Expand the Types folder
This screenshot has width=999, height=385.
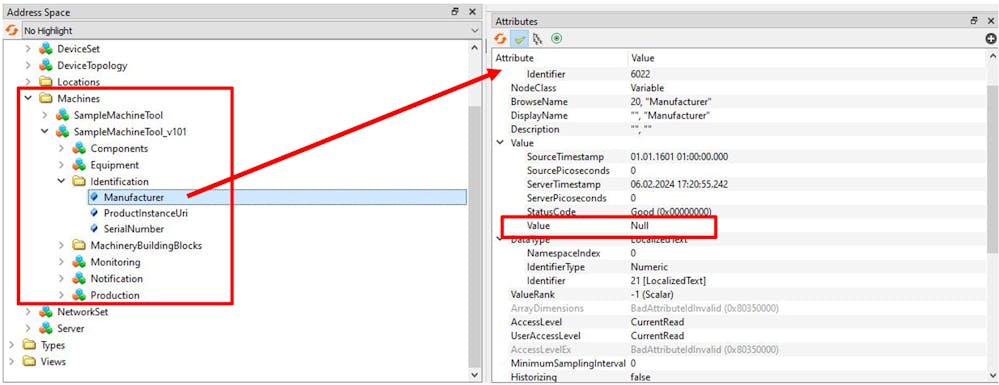click(11, 345)
